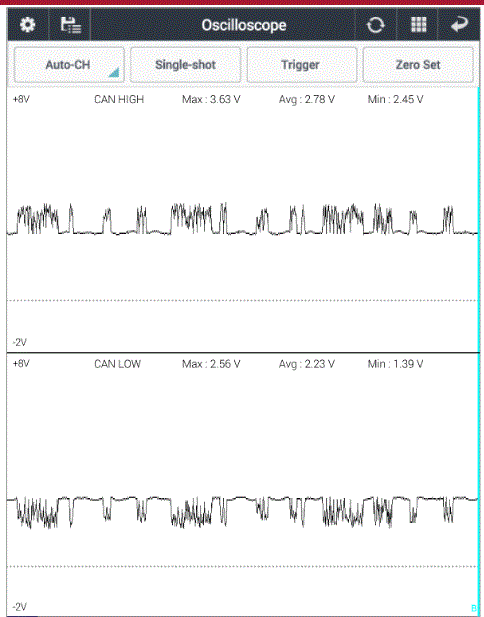Click the CAN HIGH channel label
Screen dimensions: 484x617
pos(119,100)
